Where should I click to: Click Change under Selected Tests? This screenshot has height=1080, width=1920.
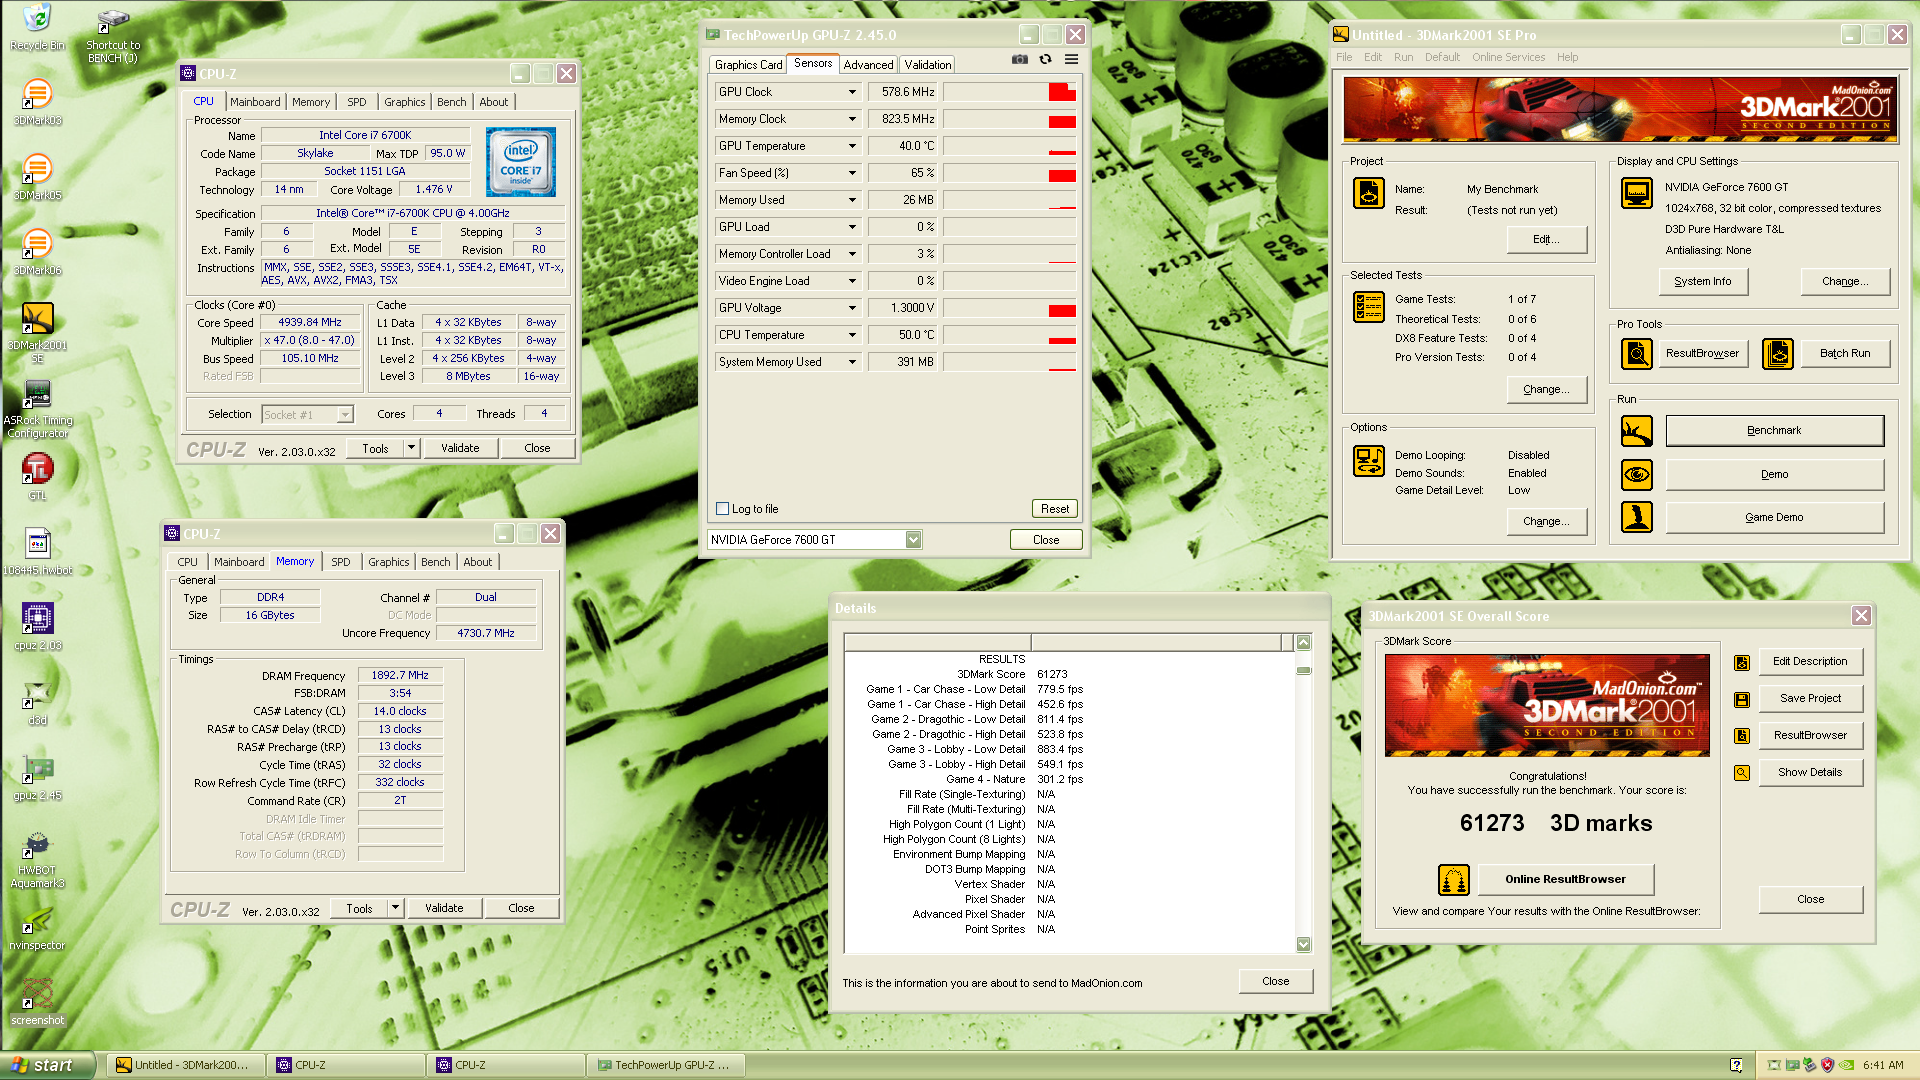pyautogui.click(x=1546, y=390)
